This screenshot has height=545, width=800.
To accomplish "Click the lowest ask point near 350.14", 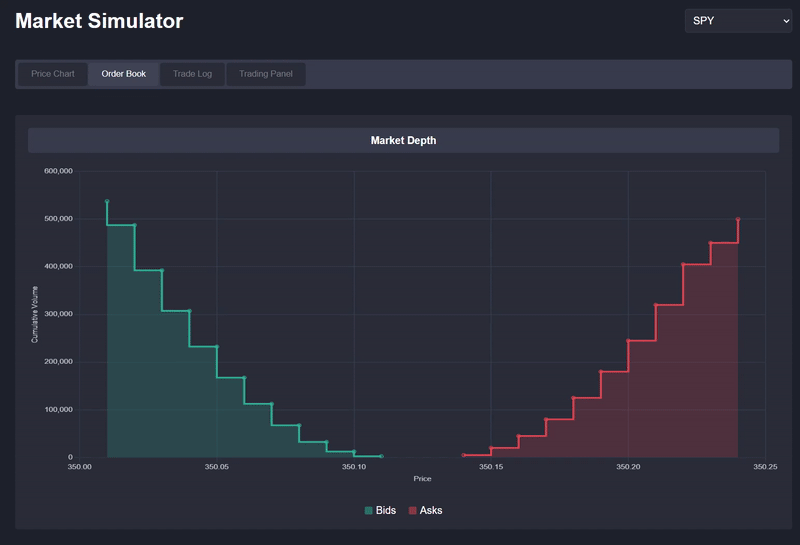I will coord(464,455).
